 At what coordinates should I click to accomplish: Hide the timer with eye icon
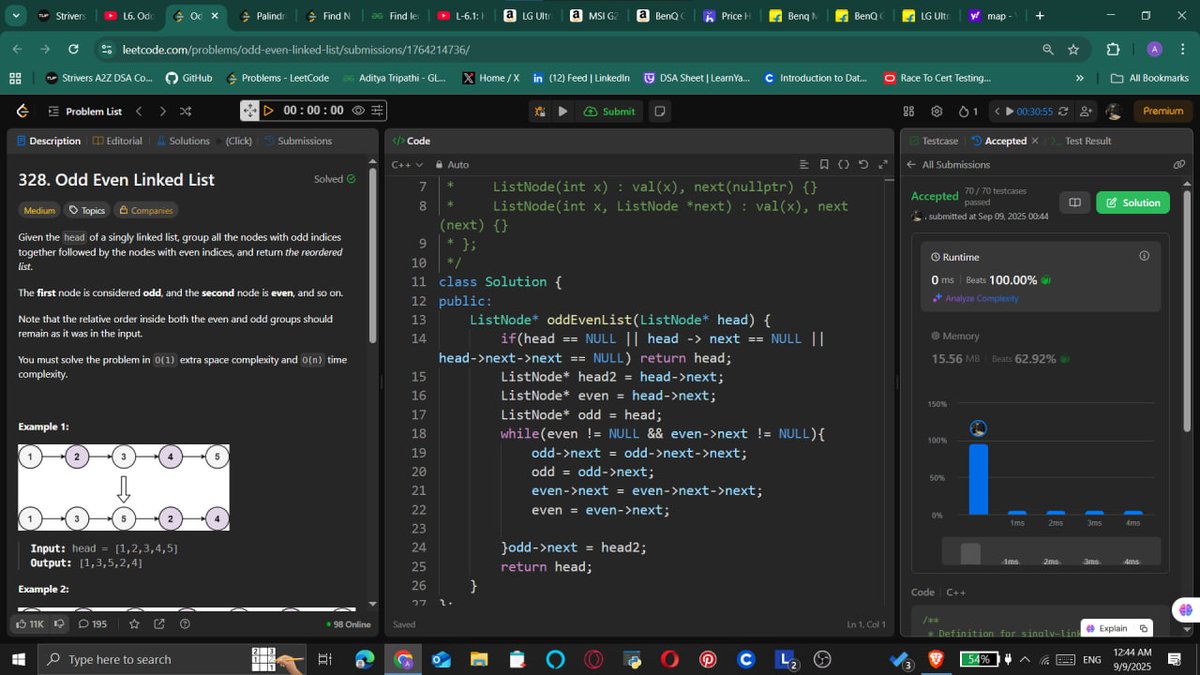point(358,111)
